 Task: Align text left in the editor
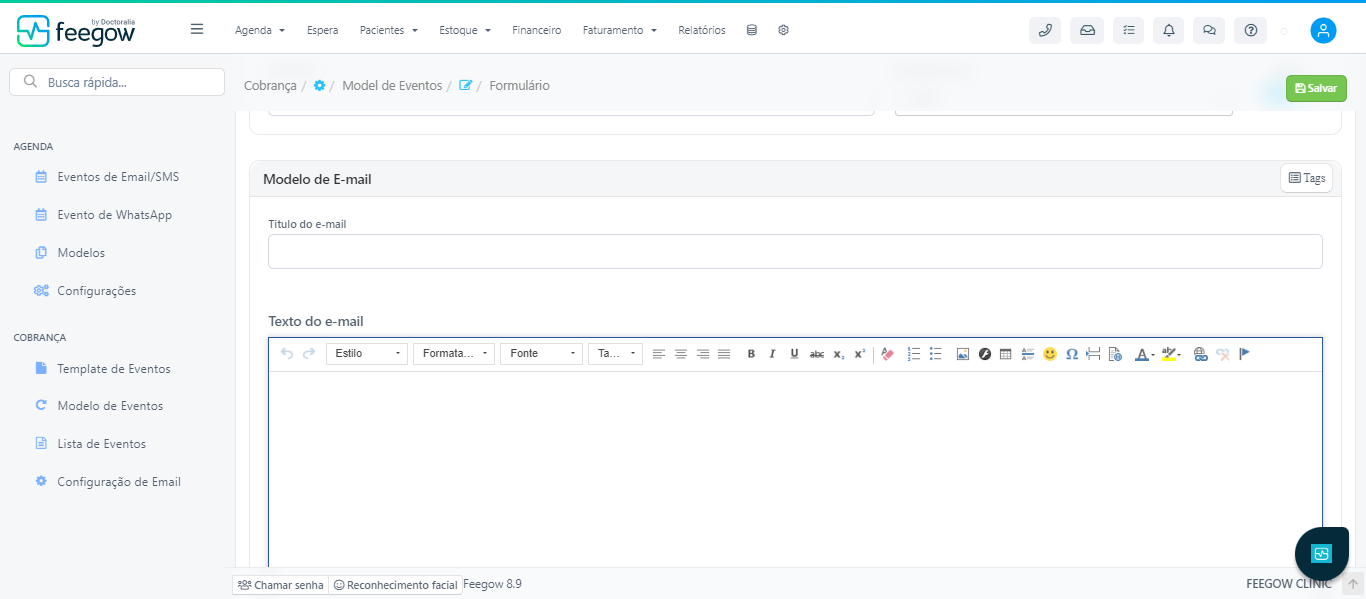(x=659, y=354)
